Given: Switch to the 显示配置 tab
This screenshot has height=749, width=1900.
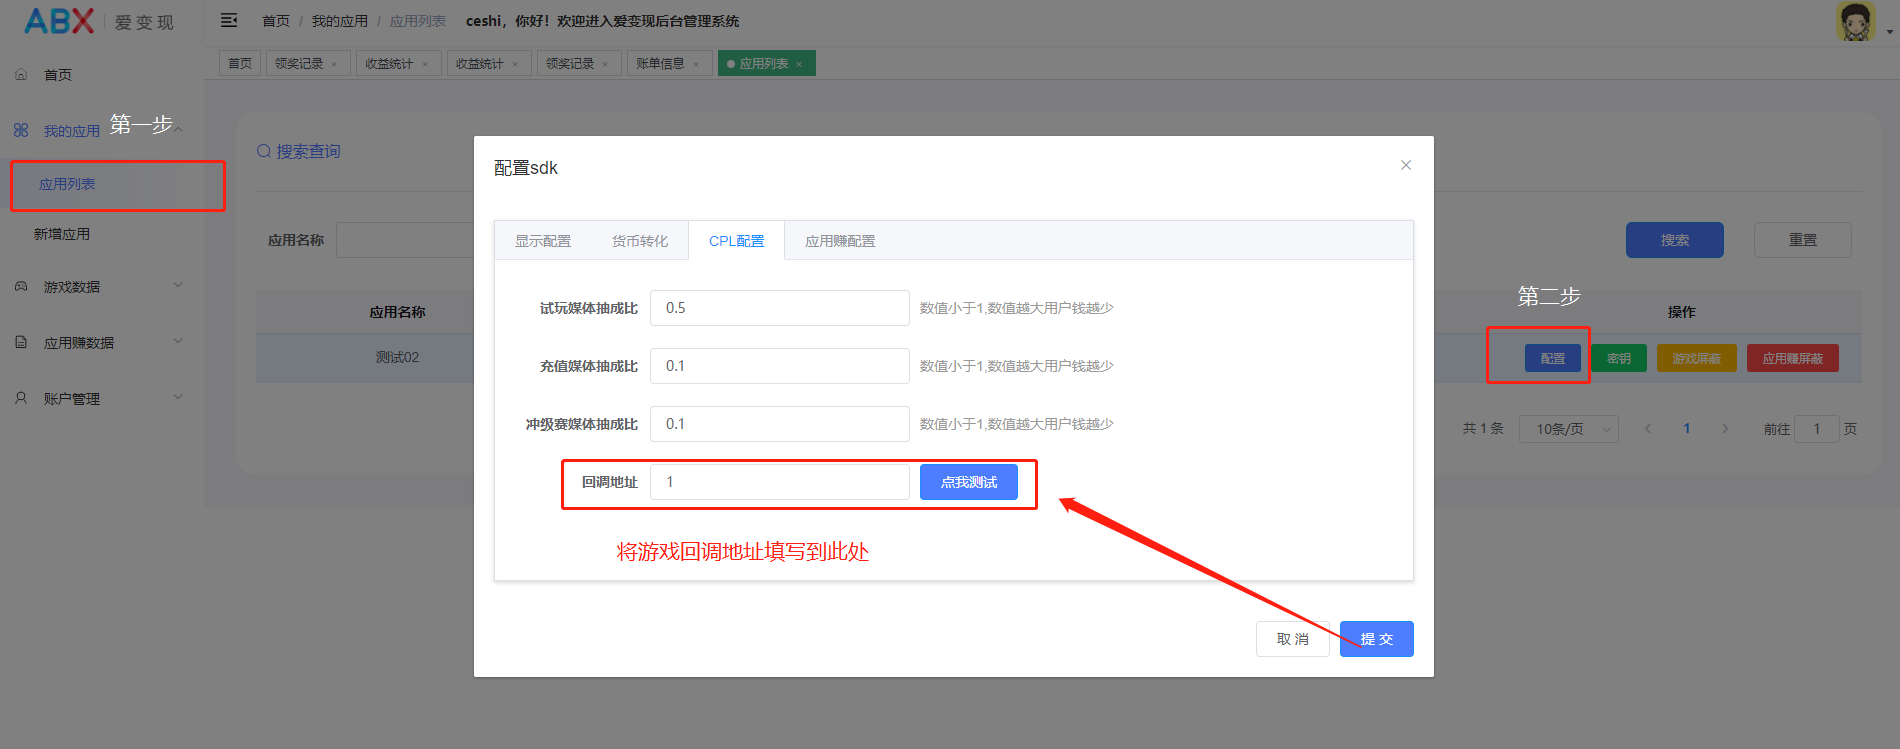Looking at the screenshot, I should tap(543, 241).
